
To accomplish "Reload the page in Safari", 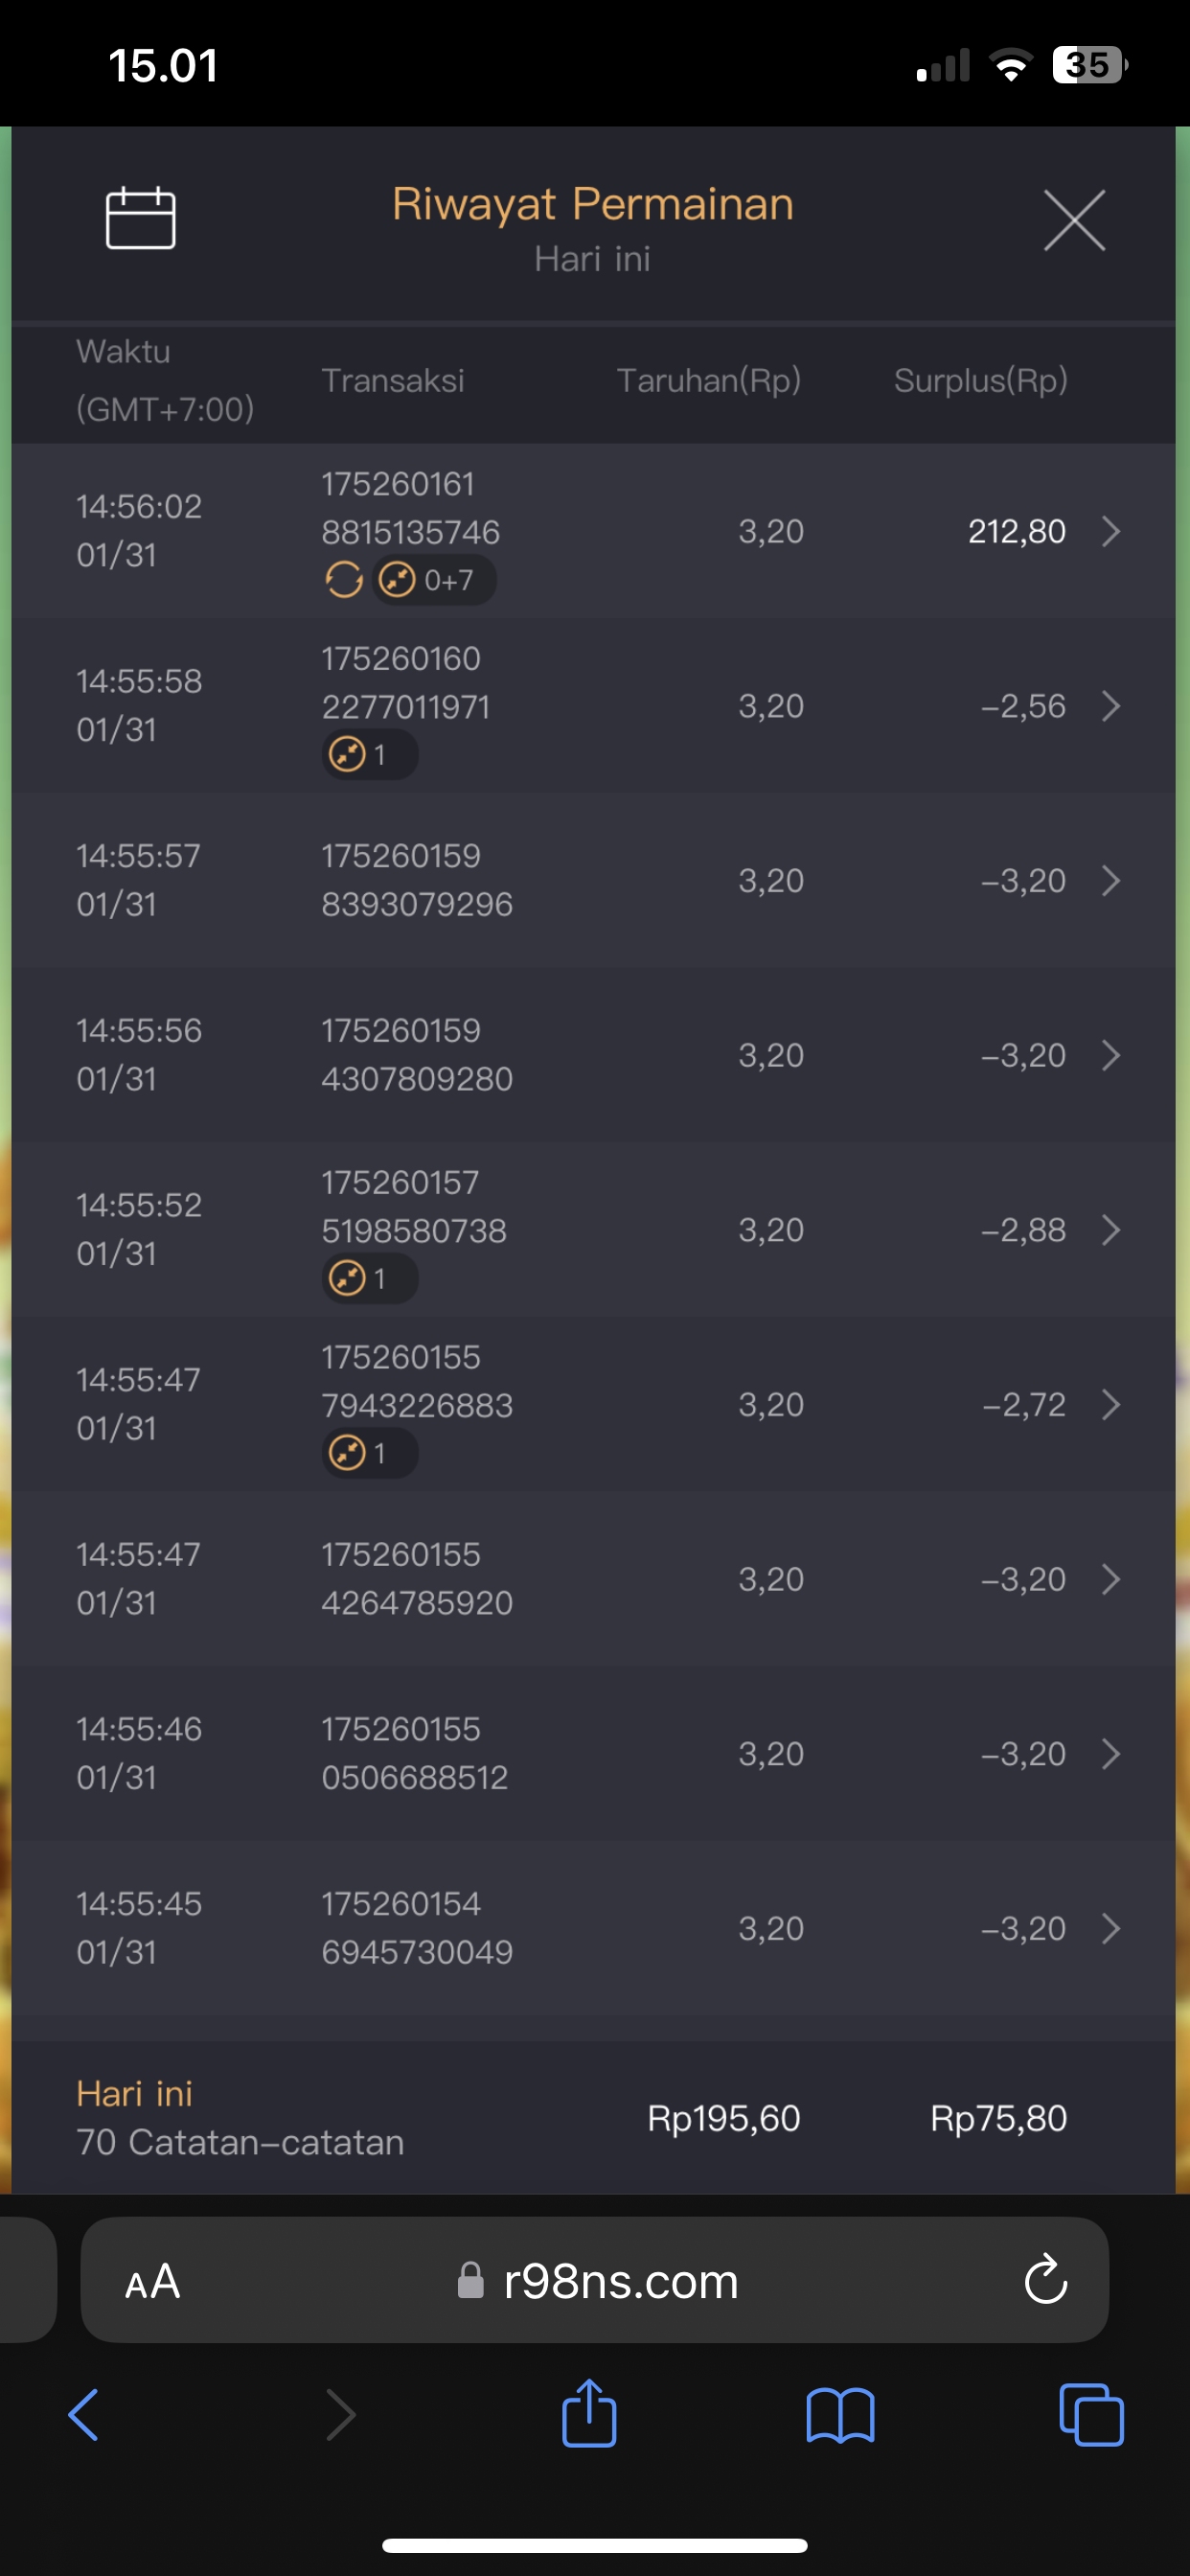I will pos(1046,2281).
